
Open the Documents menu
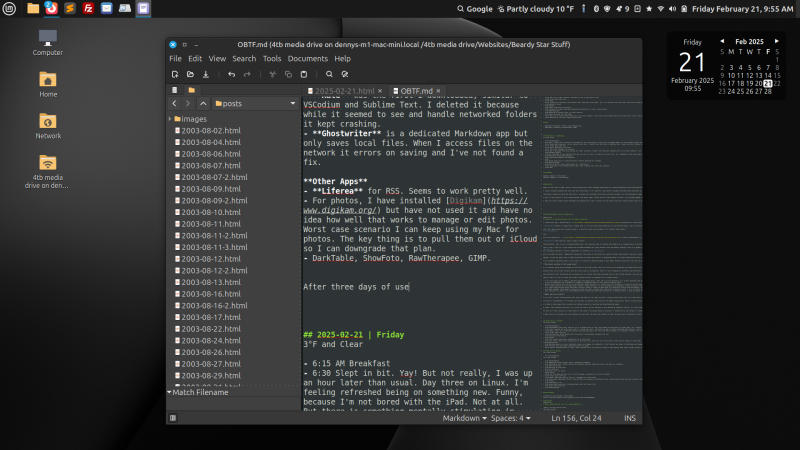307,59
